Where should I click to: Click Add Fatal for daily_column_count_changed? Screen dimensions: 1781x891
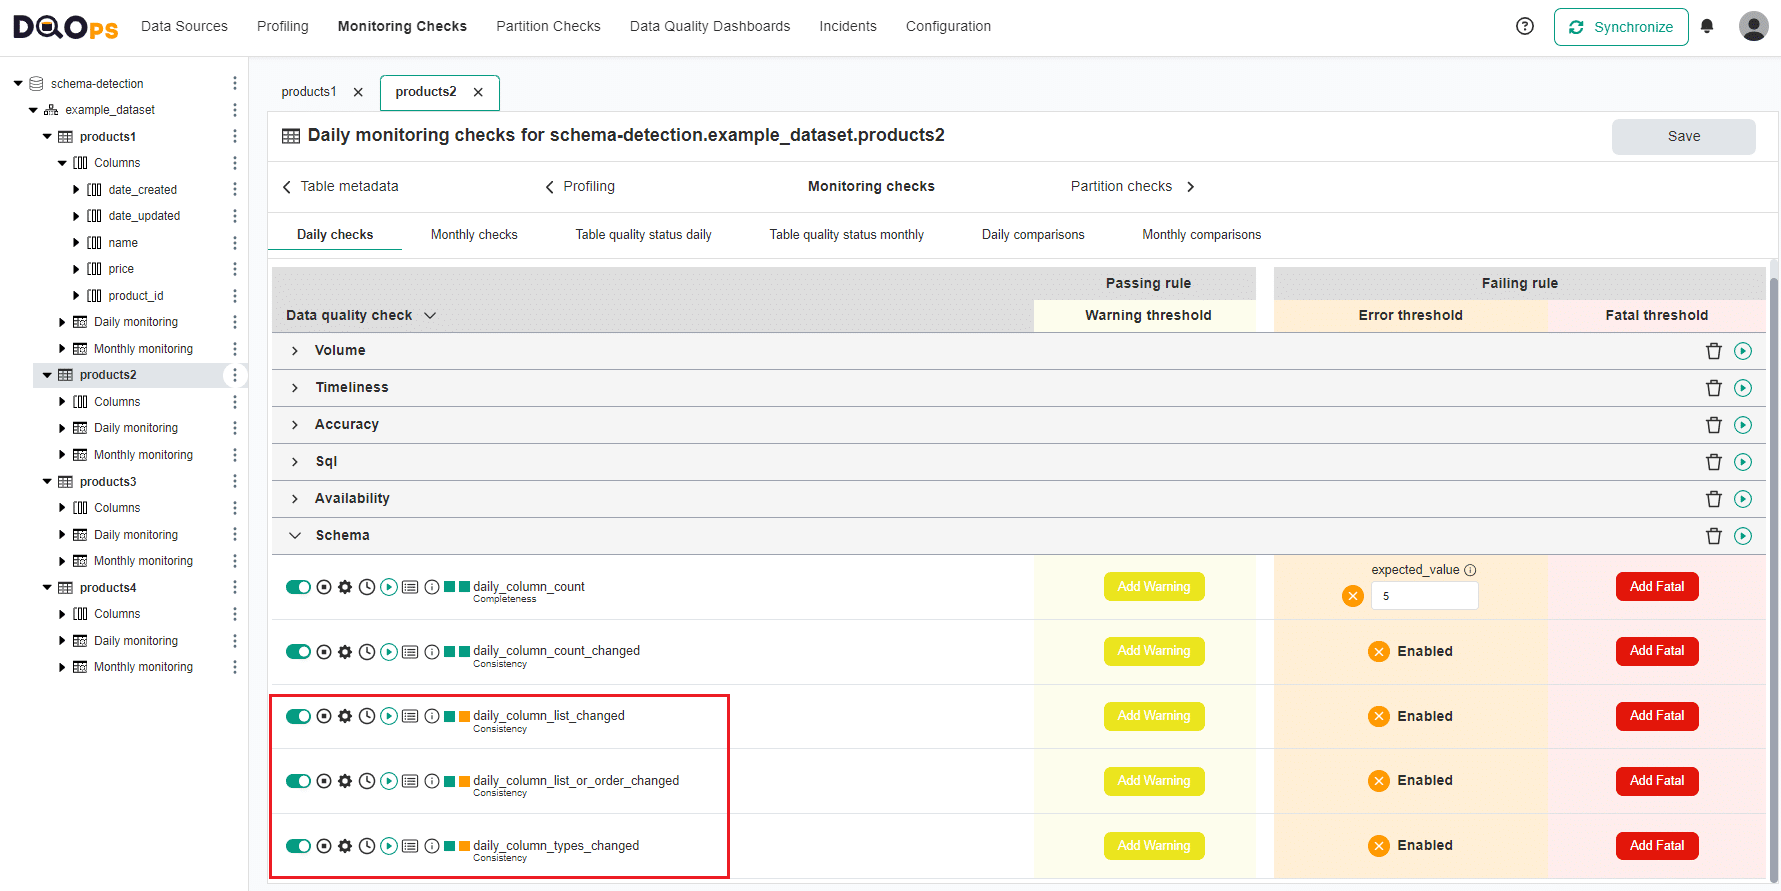[x=1656, y=651]
